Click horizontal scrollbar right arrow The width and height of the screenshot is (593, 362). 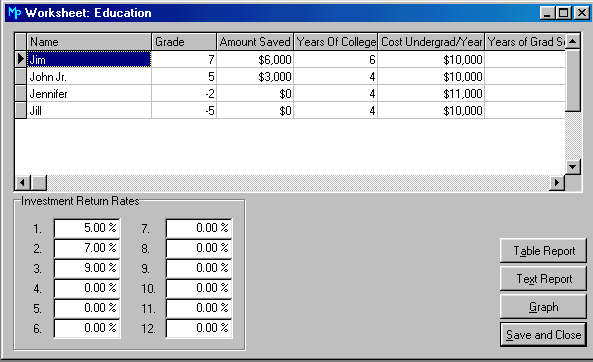(557, 183)
